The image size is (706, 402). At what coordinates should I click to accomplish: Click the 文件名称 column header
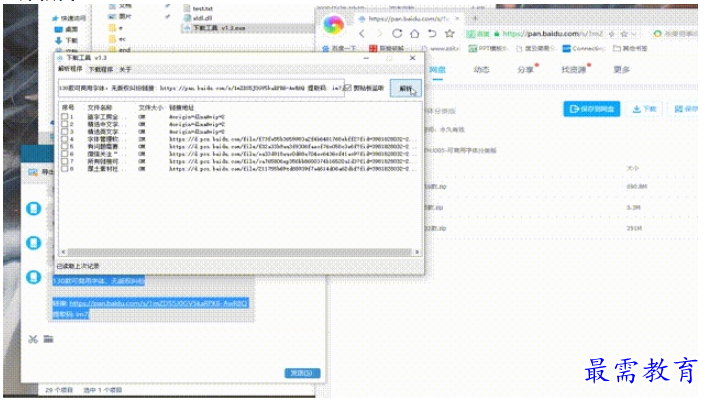pyautogui.click(x=100, y=108)
